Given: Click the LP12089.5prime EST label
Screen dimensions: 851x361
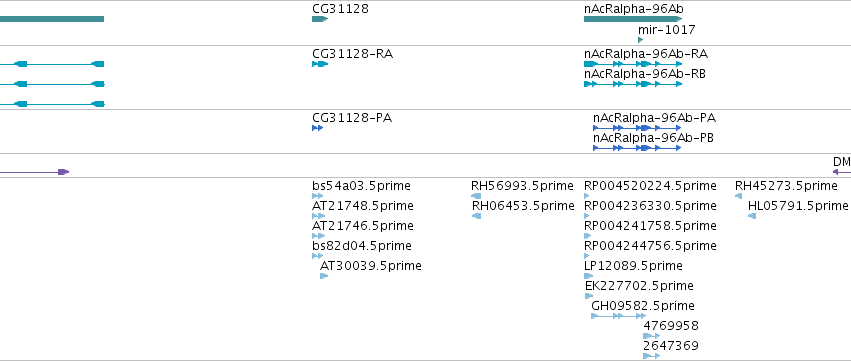Looking at the screenshot, I should click(x=633, y=266).
